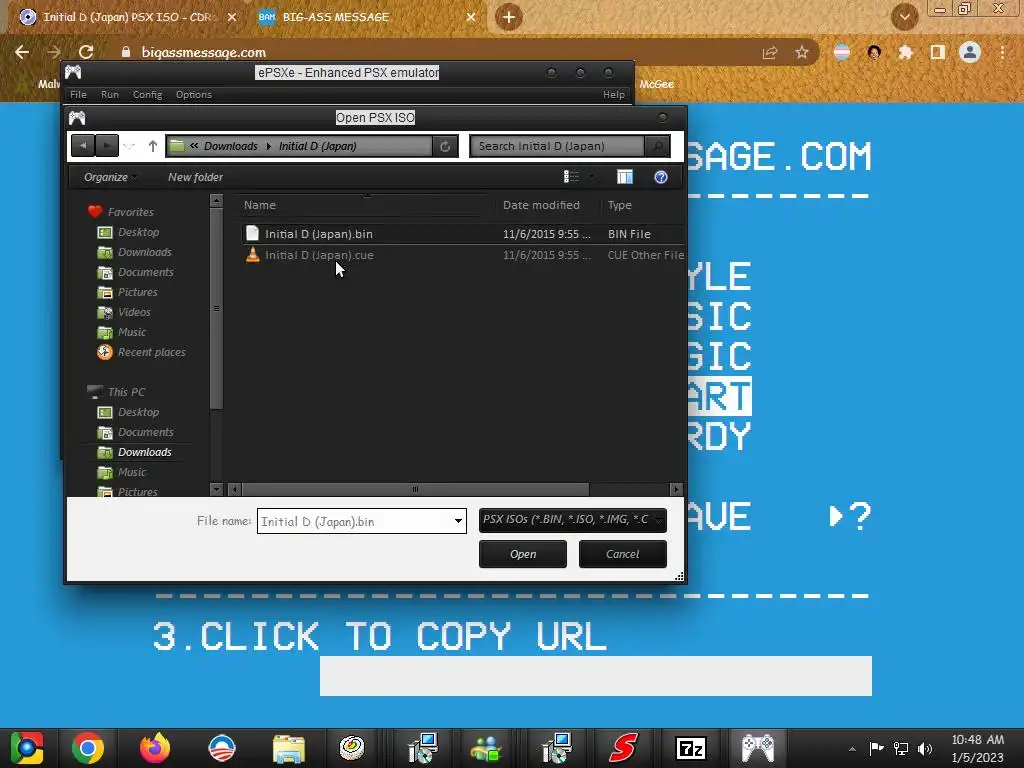Click sidebar scrollbar down arrow
Screen dimensions: 1024x768
tap(216, 488)
